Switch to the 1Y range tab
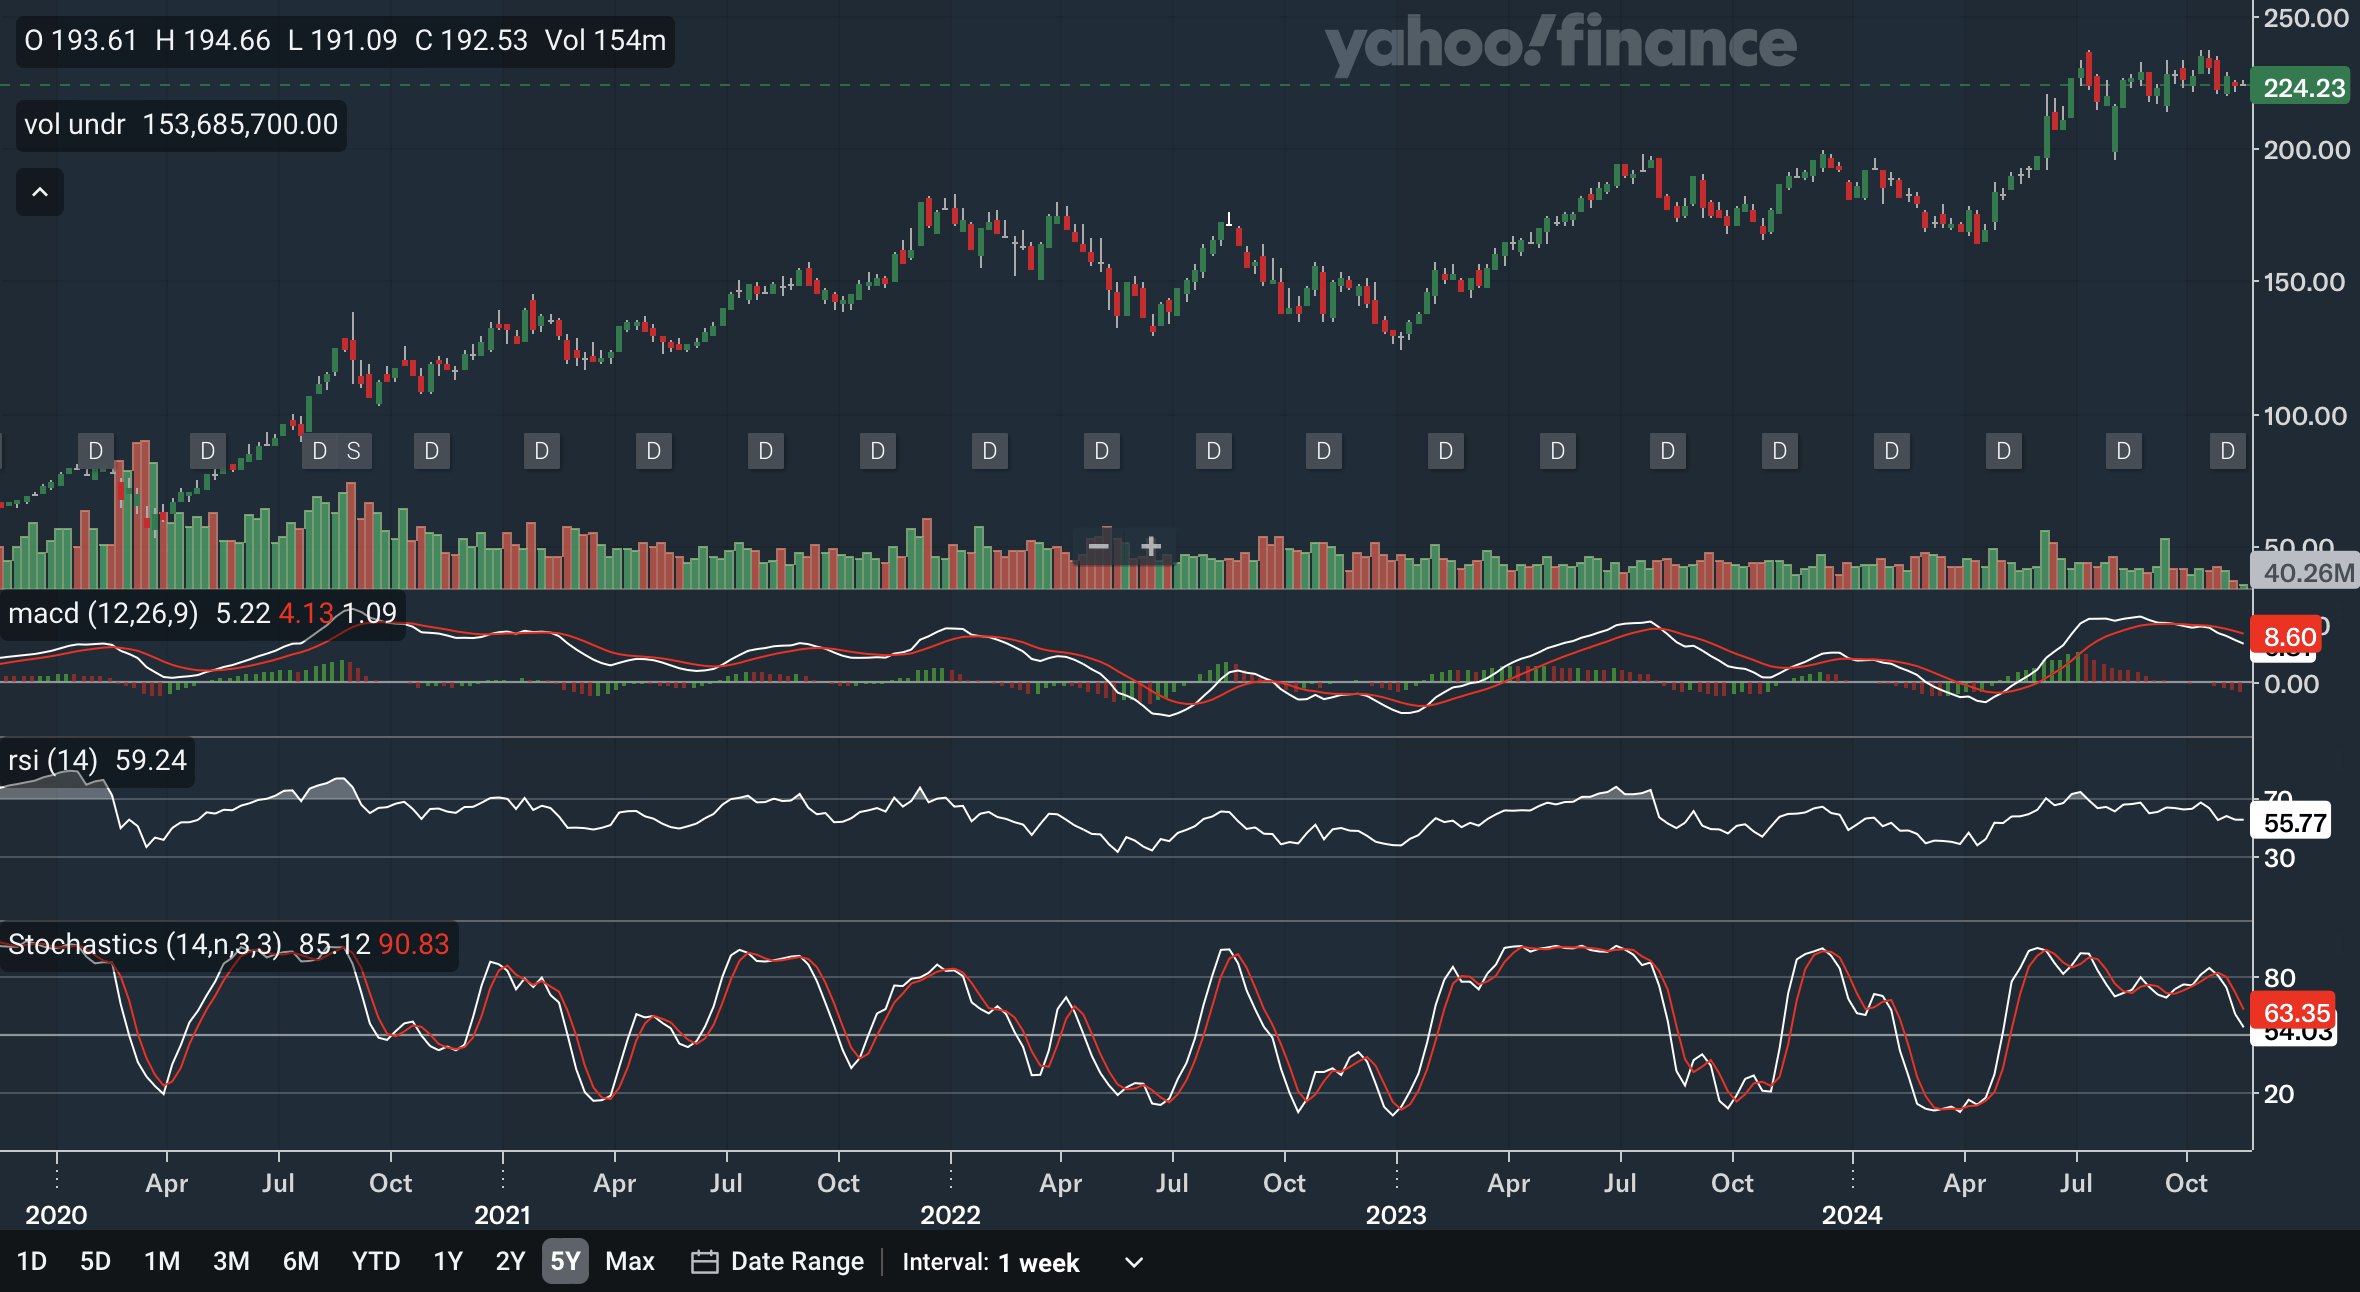Screen dimensions: 2360x1292 click(448, 1262)
